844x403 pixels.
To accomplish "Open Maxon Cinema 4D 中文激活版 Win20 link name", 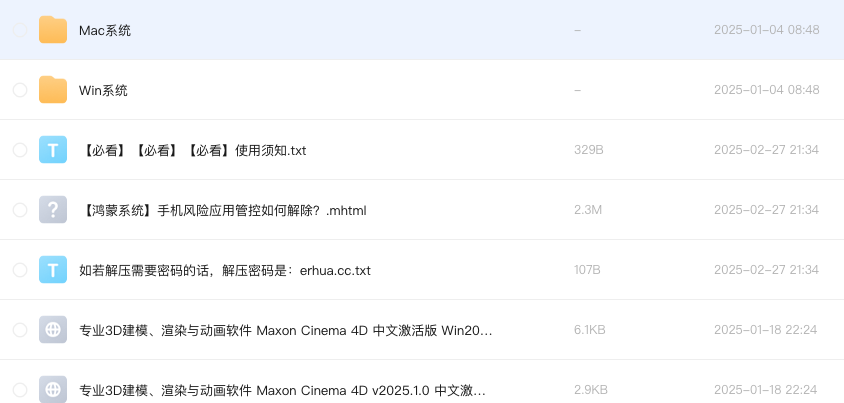I will (285, 330).
